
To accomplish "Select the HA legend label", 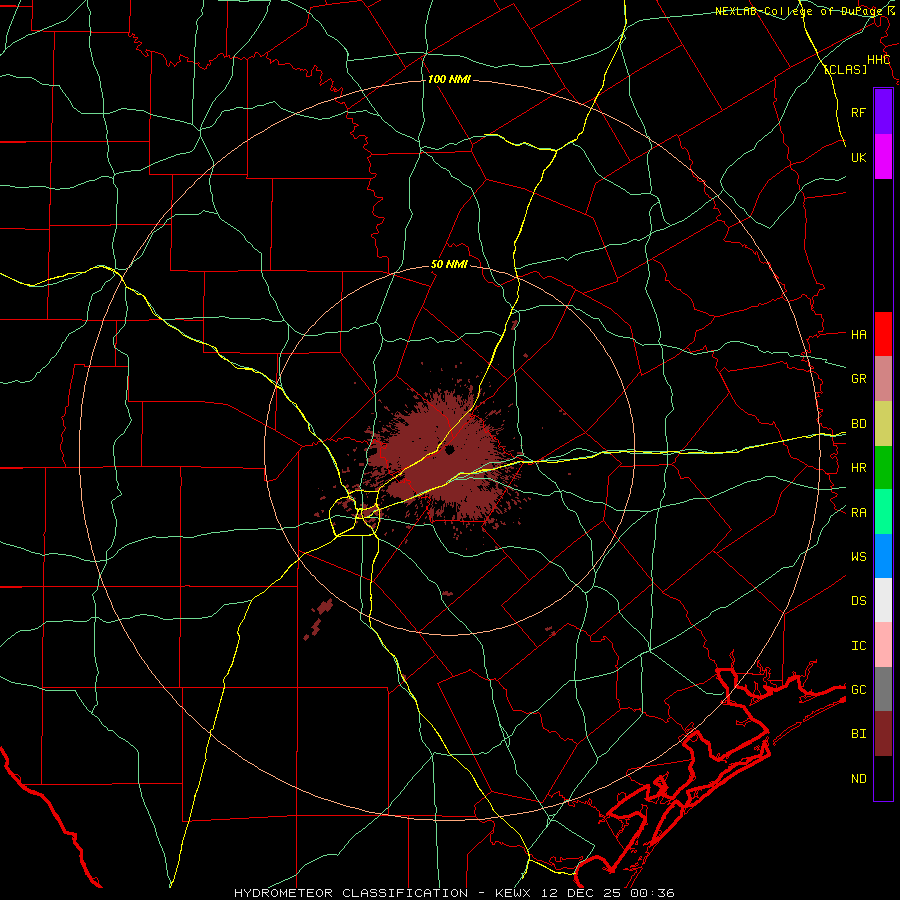I will tap(858, 334).
